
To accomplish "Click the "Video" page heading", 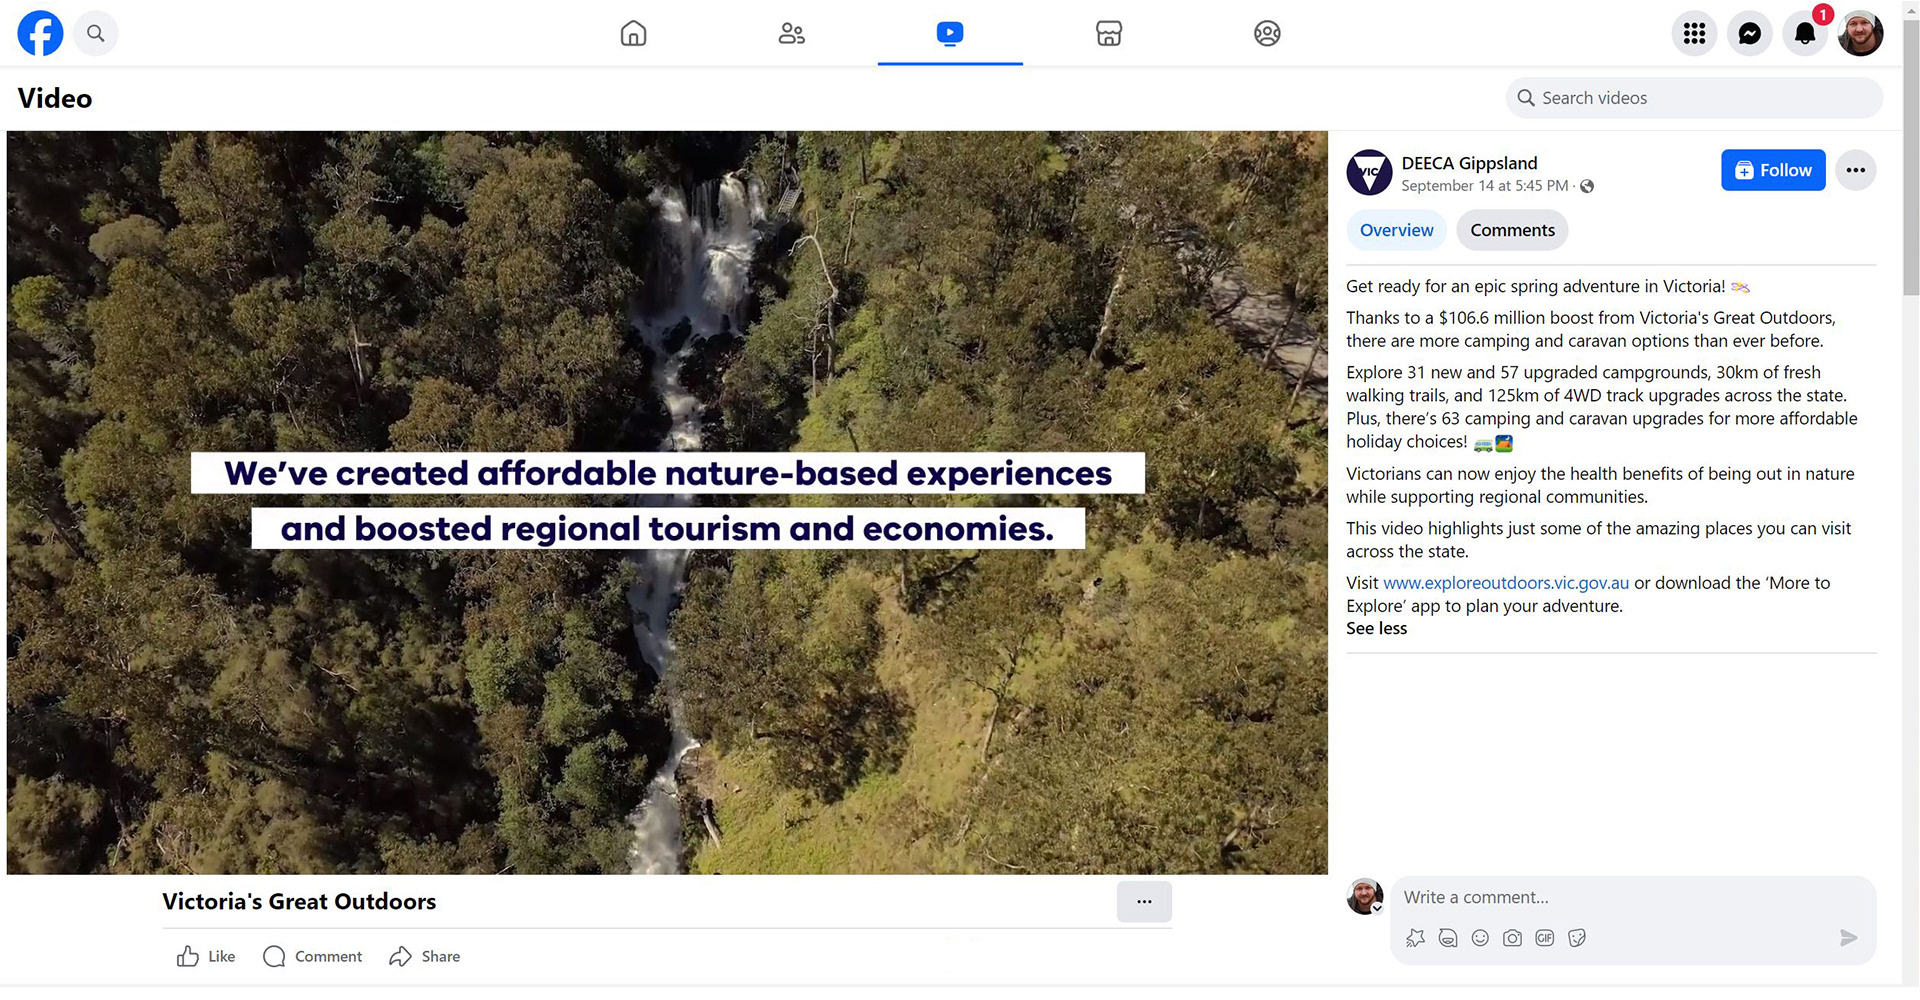I will coord(55,98).
